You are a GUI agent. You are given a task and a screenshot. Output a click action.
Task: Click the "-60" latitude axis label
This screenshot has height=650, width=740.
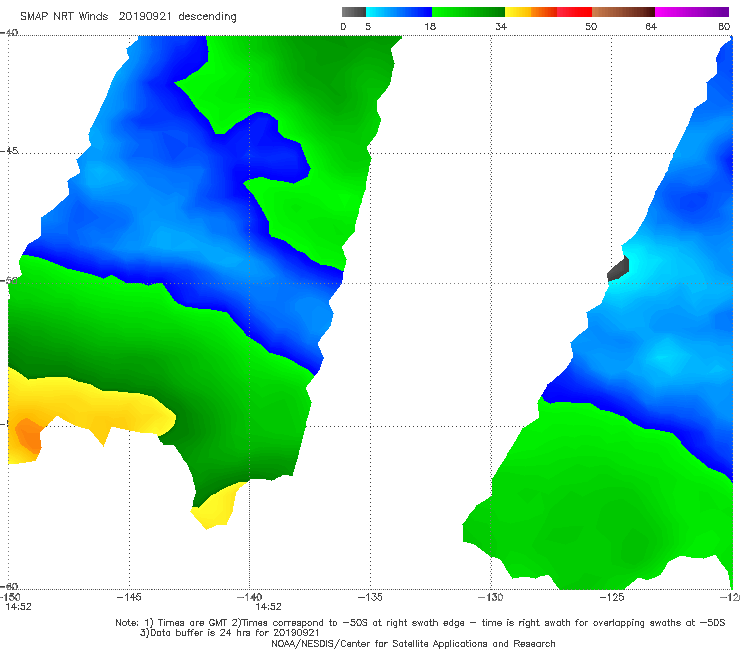click(9, 586)
